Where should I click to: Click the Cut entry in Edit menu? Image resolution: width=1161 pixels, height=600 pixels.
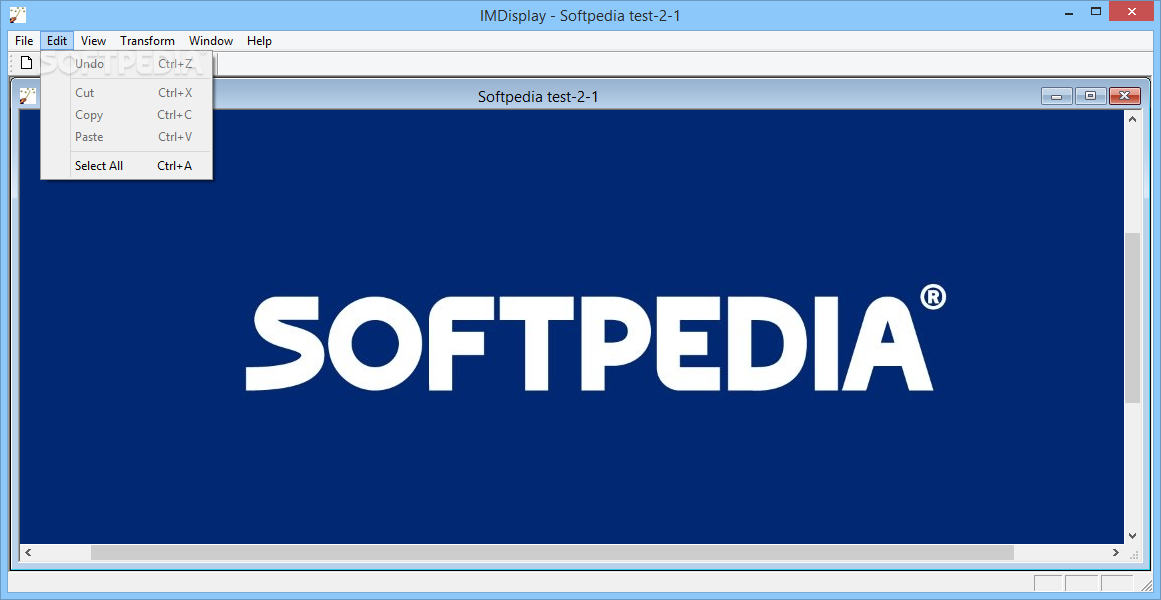pyautogui.click(x=127, y=93)
